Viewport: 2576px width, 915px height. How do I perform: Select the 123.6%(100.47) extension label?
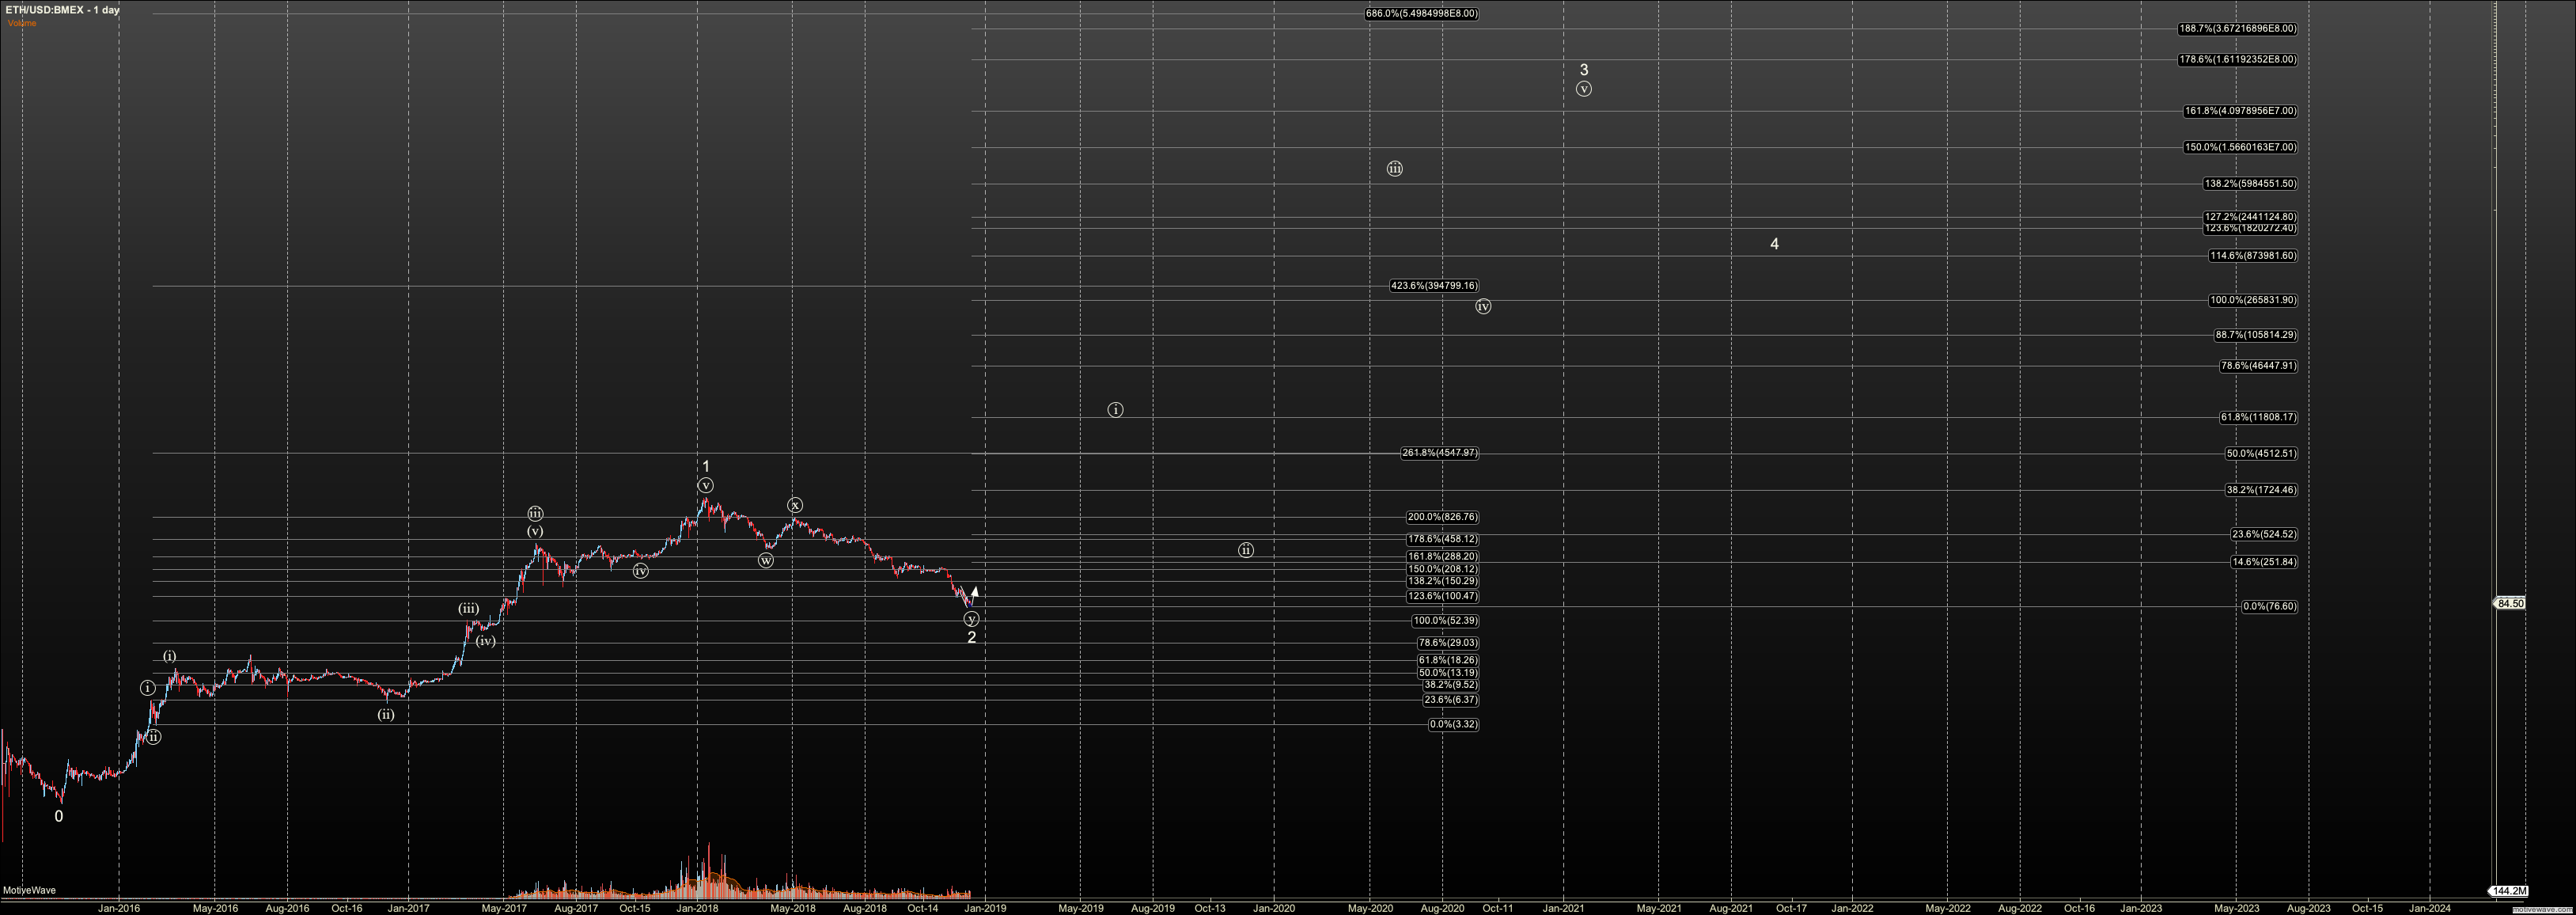pos(1442,596)
